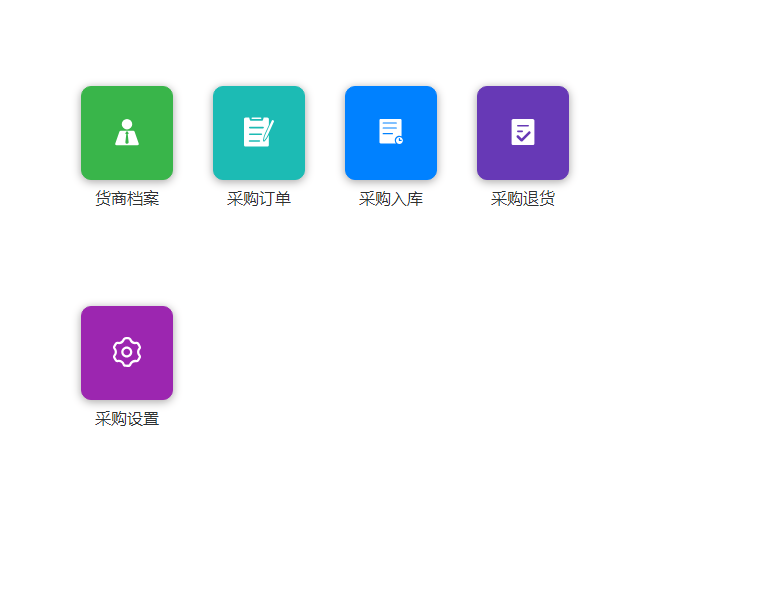This screenshot has width=776, height=592.
Task: Click the clipboard and pen icon
Action: (x=258, y=132)
